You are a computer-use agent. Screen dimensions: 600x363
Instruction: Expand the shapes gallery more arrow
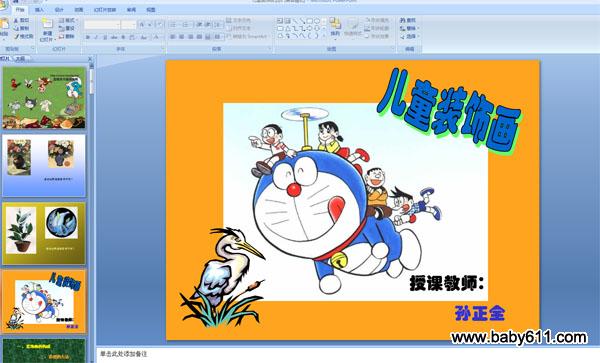pos(324,36)
